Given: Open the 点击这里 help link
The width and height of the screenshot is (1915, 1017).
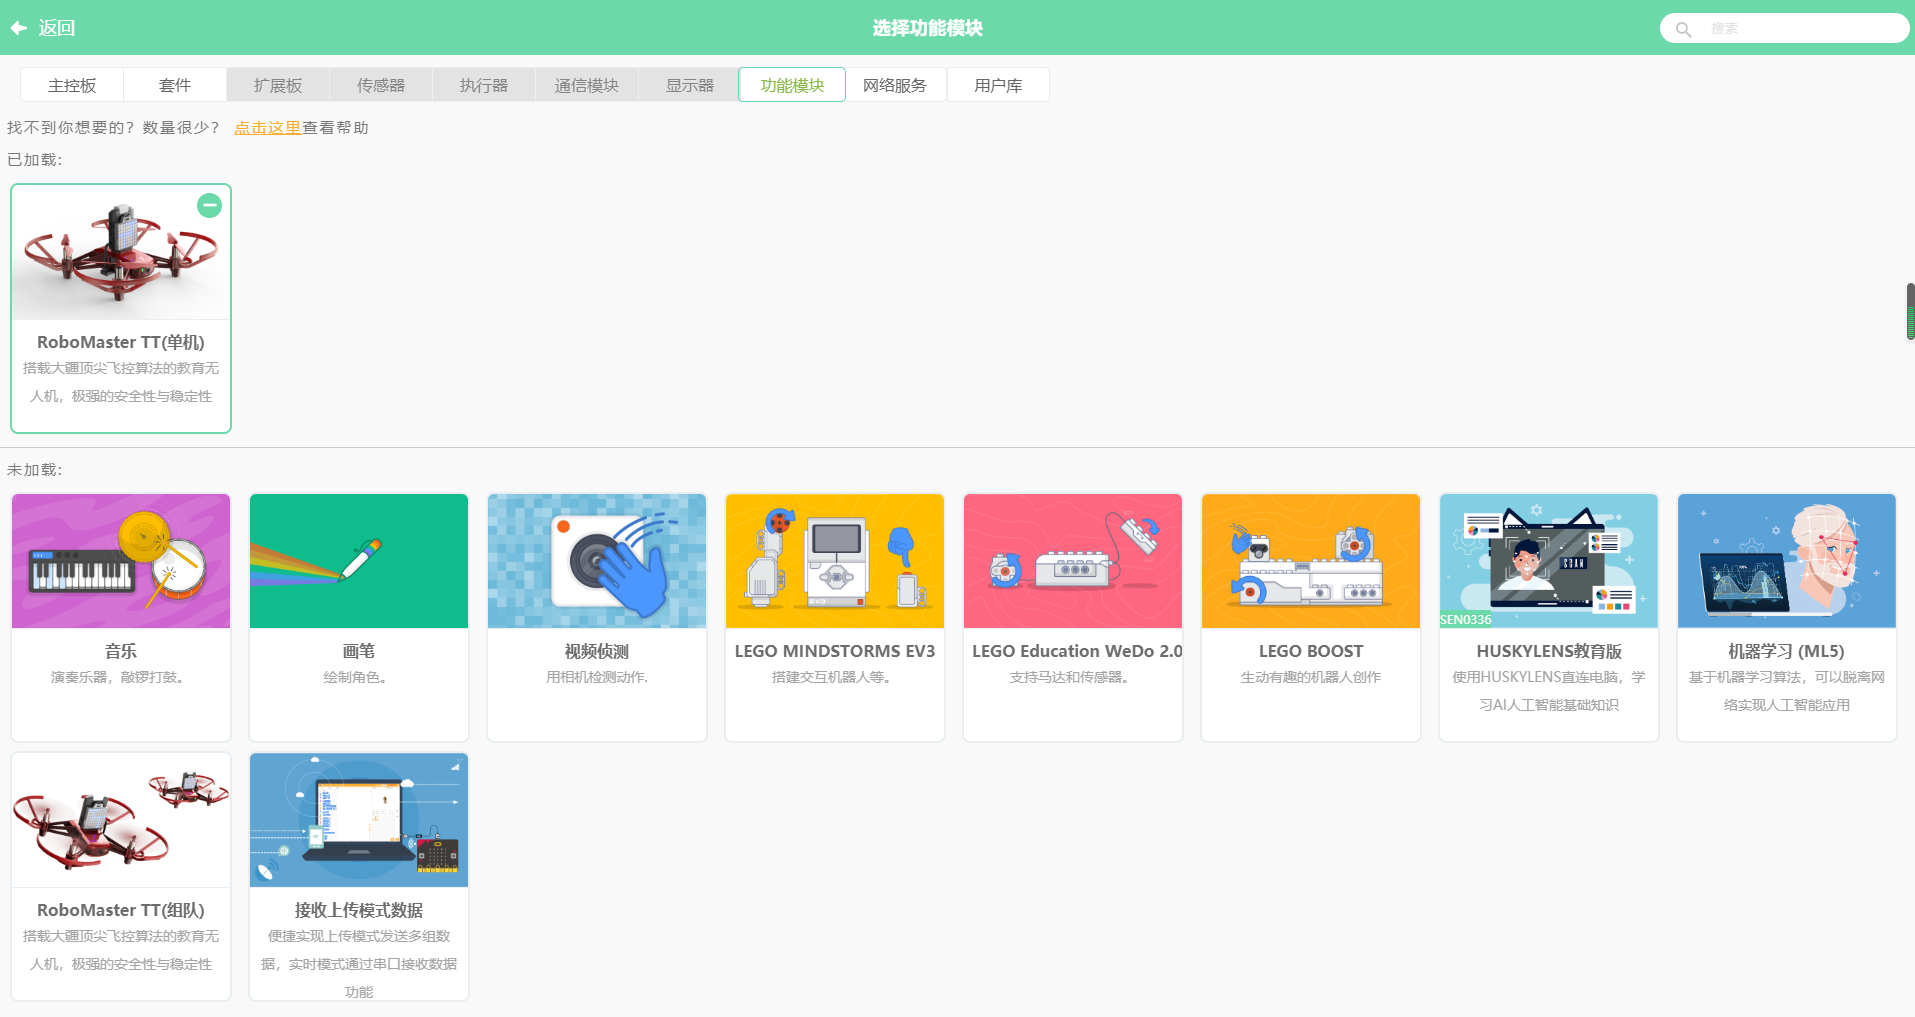Looking at the screenshot, I should point(268,128).
